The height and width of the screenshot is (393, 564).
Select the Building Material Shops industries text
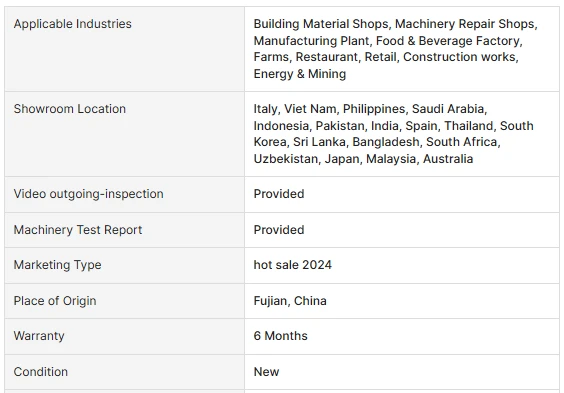click(x=395, y=49)
